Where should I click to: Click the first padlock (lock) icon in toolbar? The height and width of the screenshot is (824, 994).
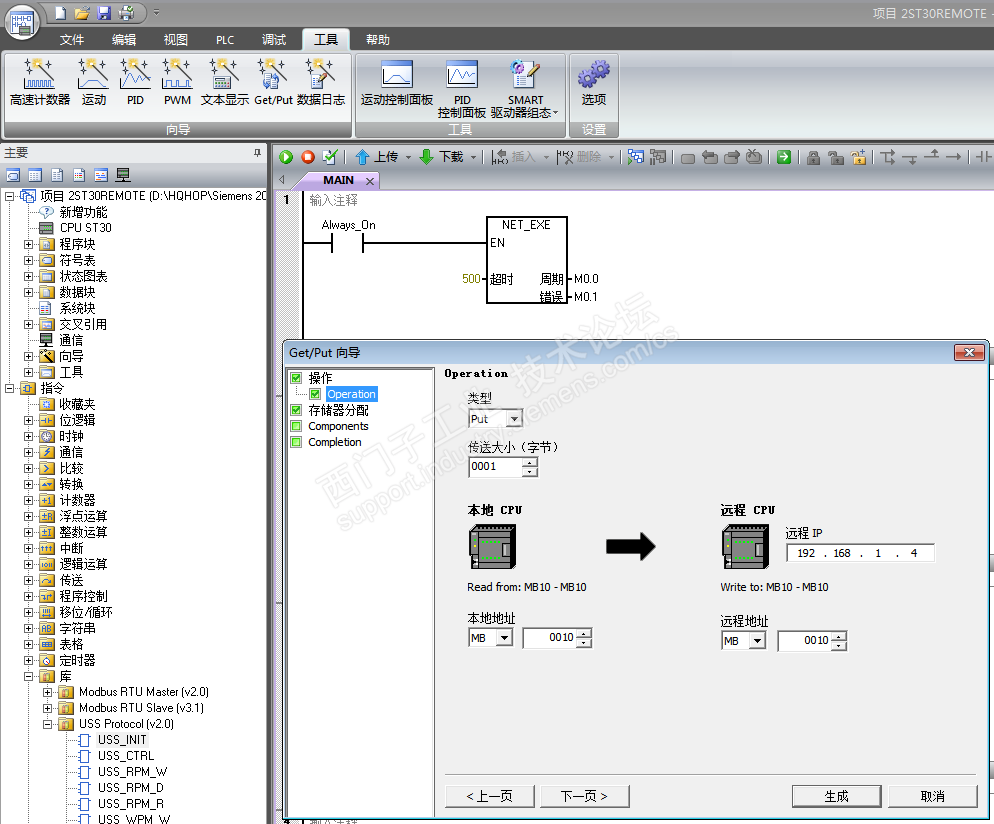click(813, 157)
